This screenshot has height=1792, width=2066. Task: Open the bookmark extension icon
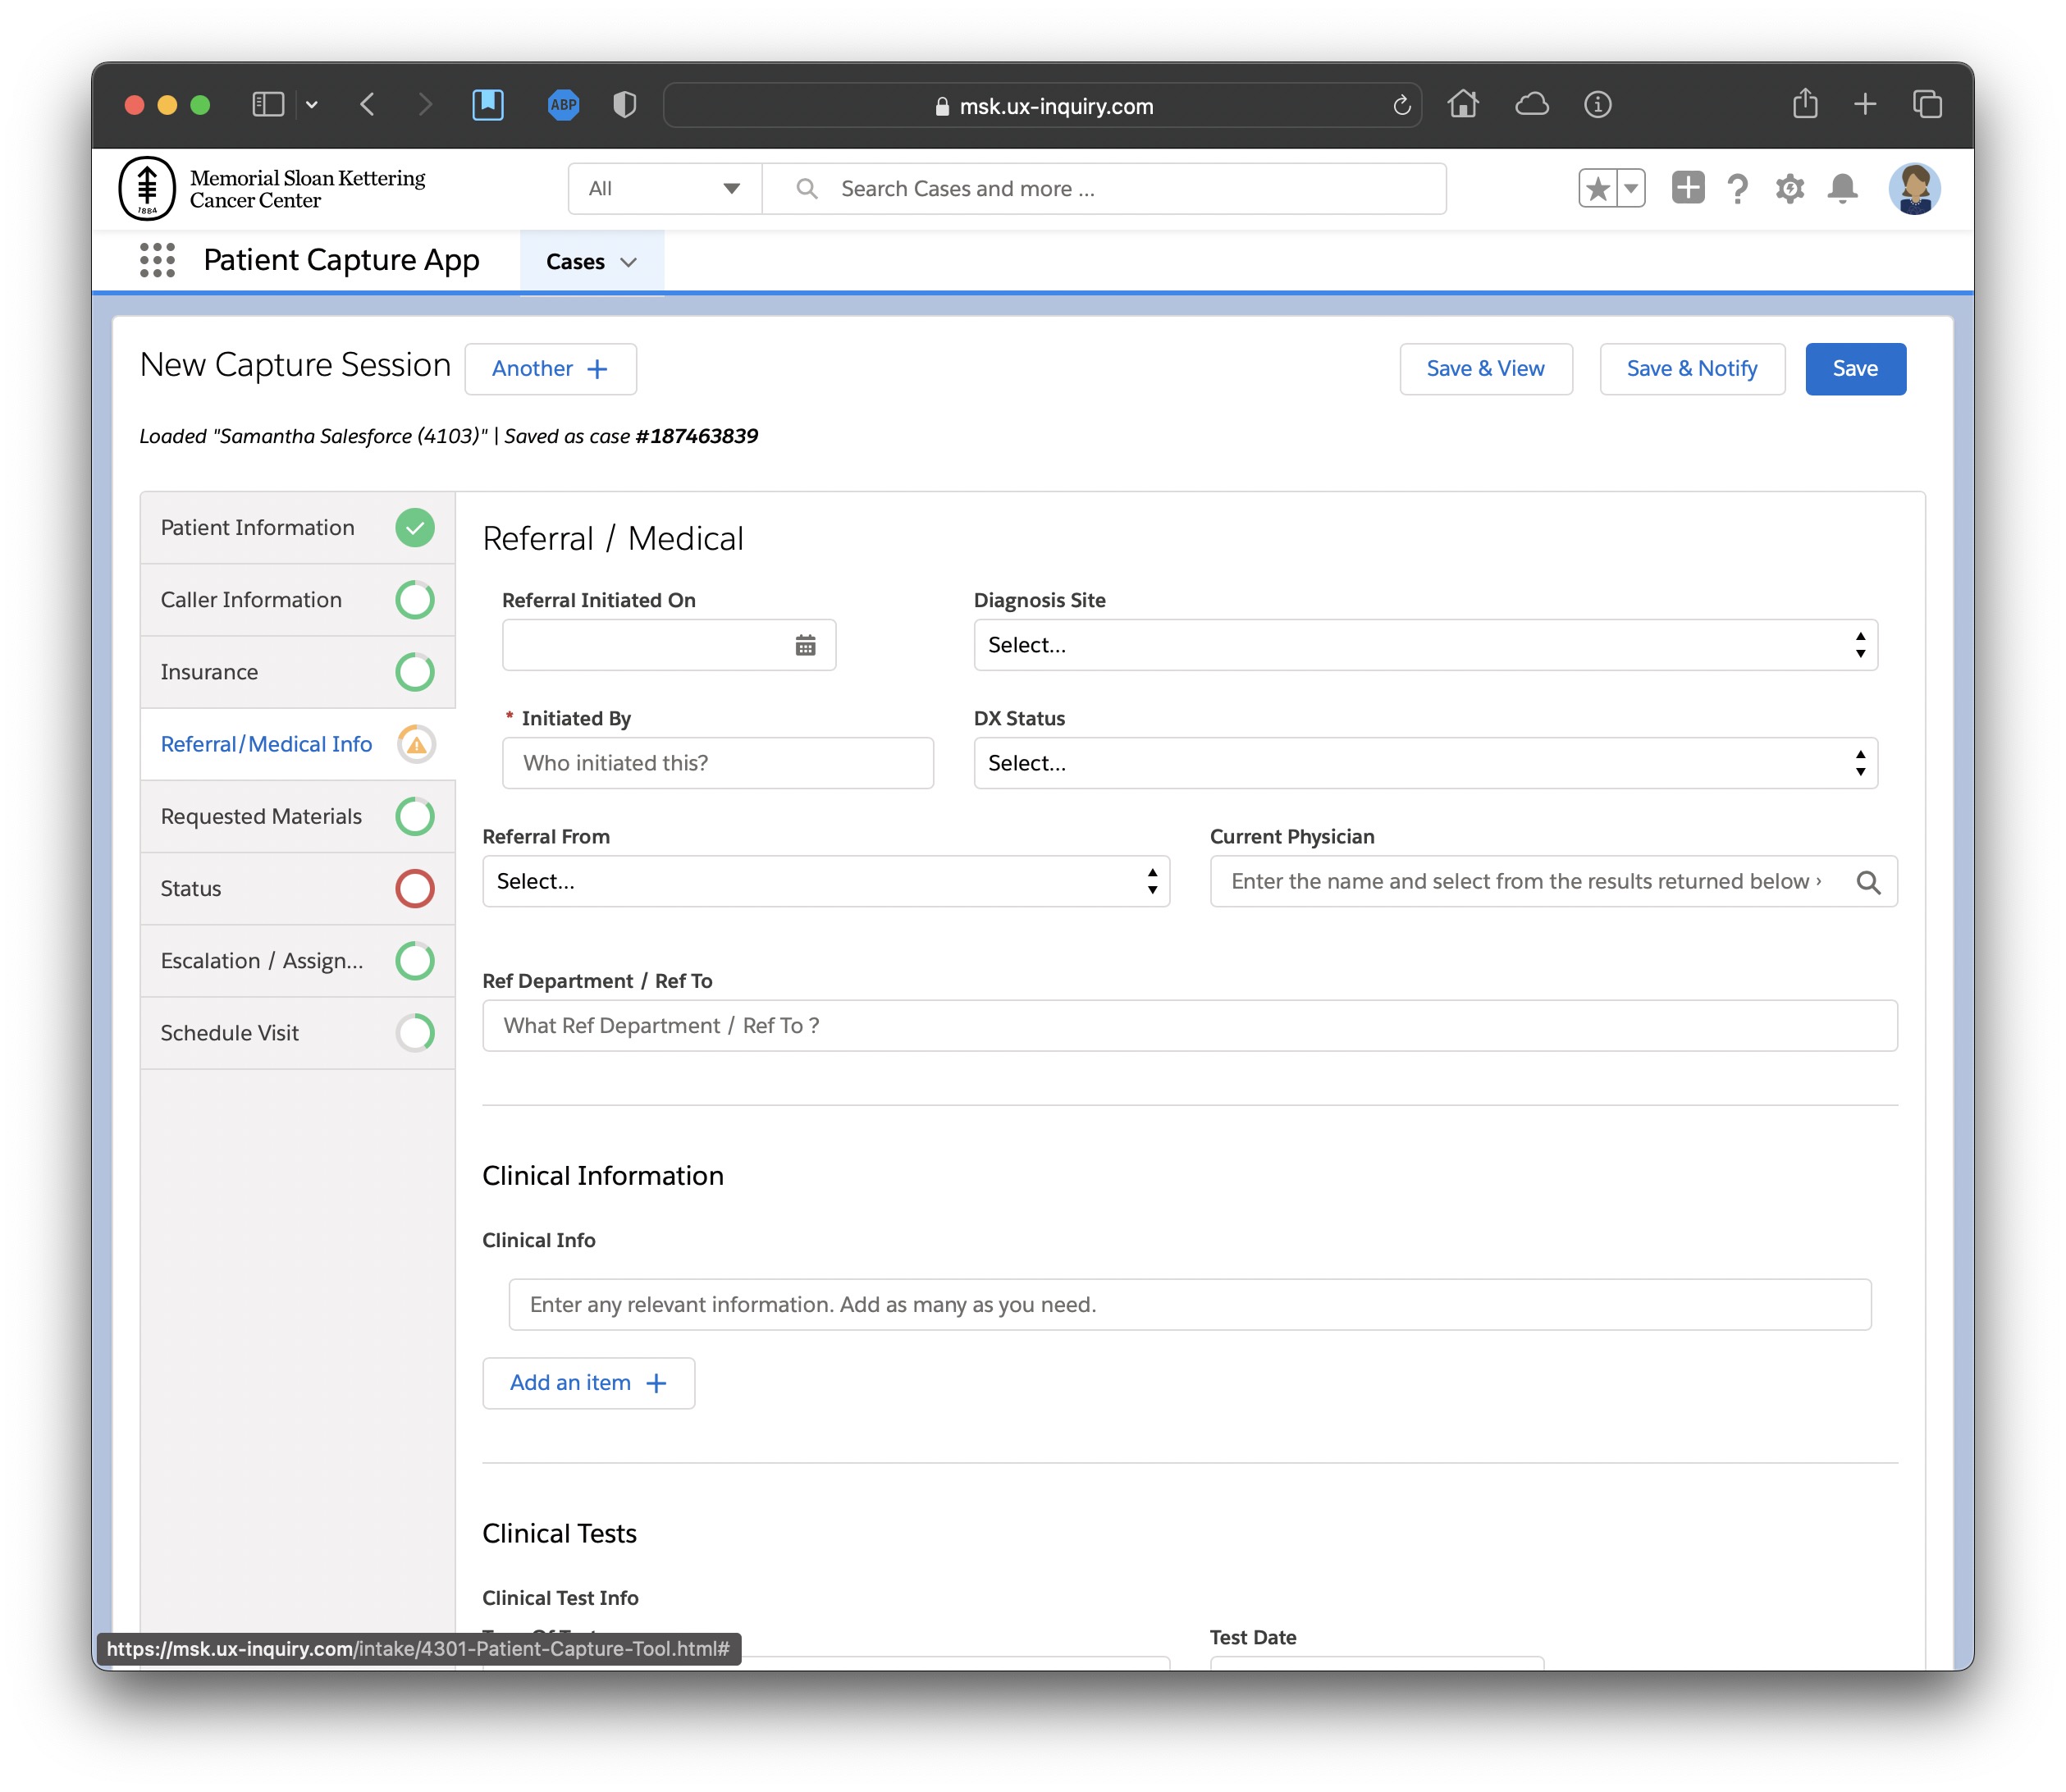(488, 105)
